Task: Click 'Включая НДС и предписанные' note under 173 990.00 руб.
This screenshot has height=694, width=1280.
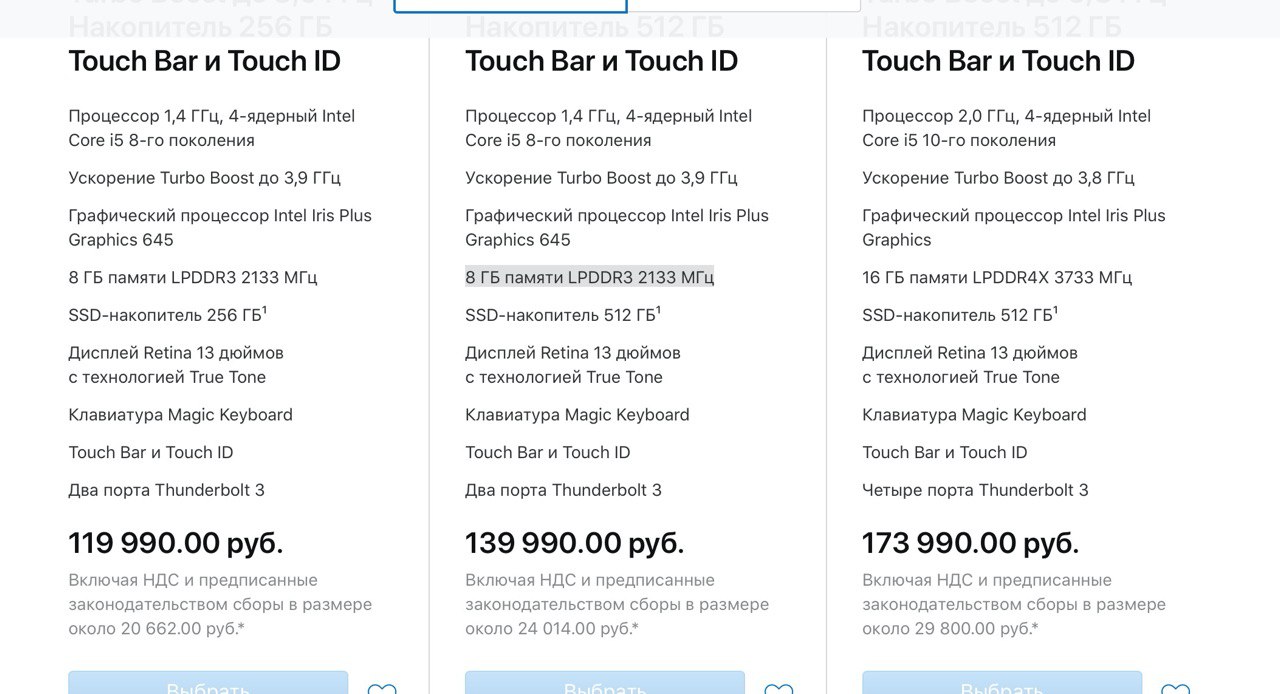Action: (x=987, y=580)
